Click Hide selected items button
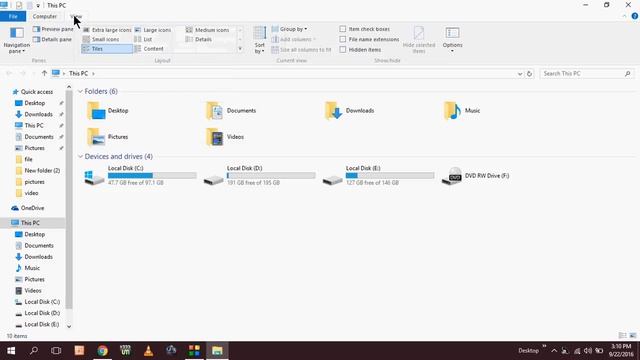 pyautogui.click(x=419, y=40)
